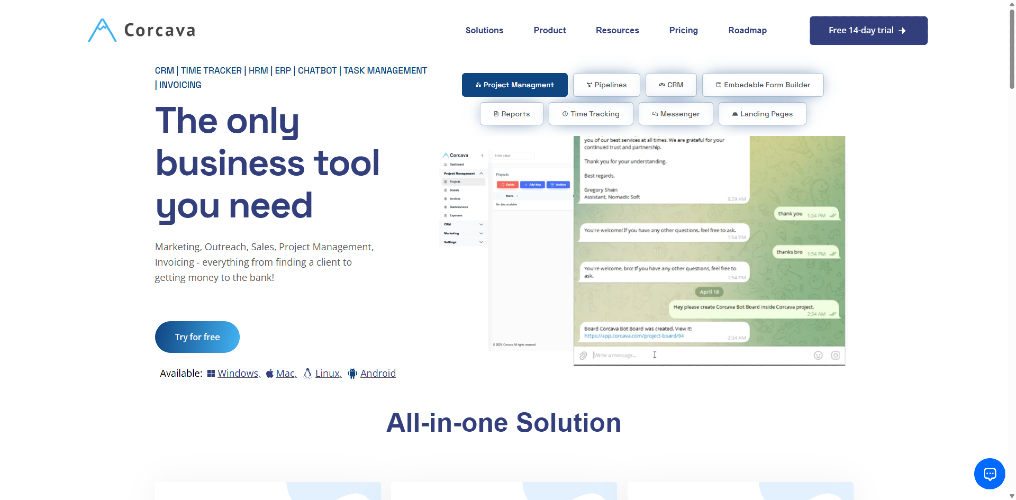
Task: Click the Apple Mac download icon
Action: [270, 374]
